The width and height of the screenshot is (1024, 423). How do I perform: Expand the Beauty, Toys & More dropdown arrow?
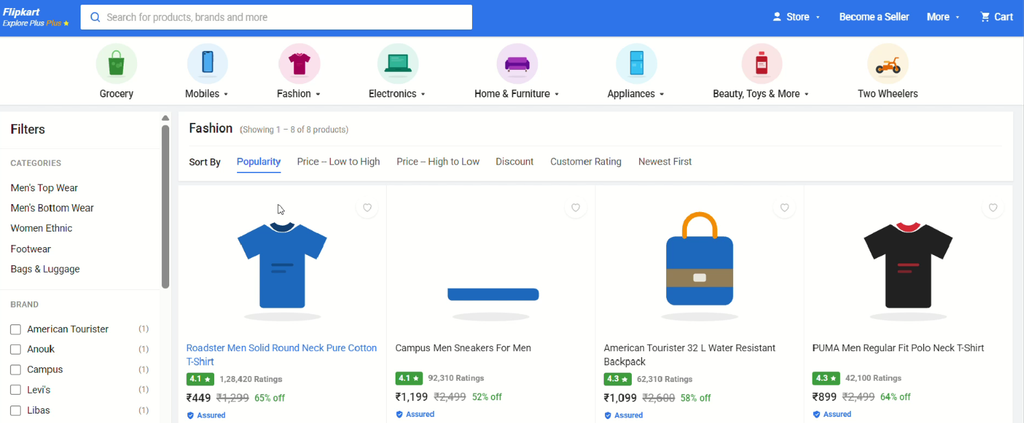click(807, 95)
